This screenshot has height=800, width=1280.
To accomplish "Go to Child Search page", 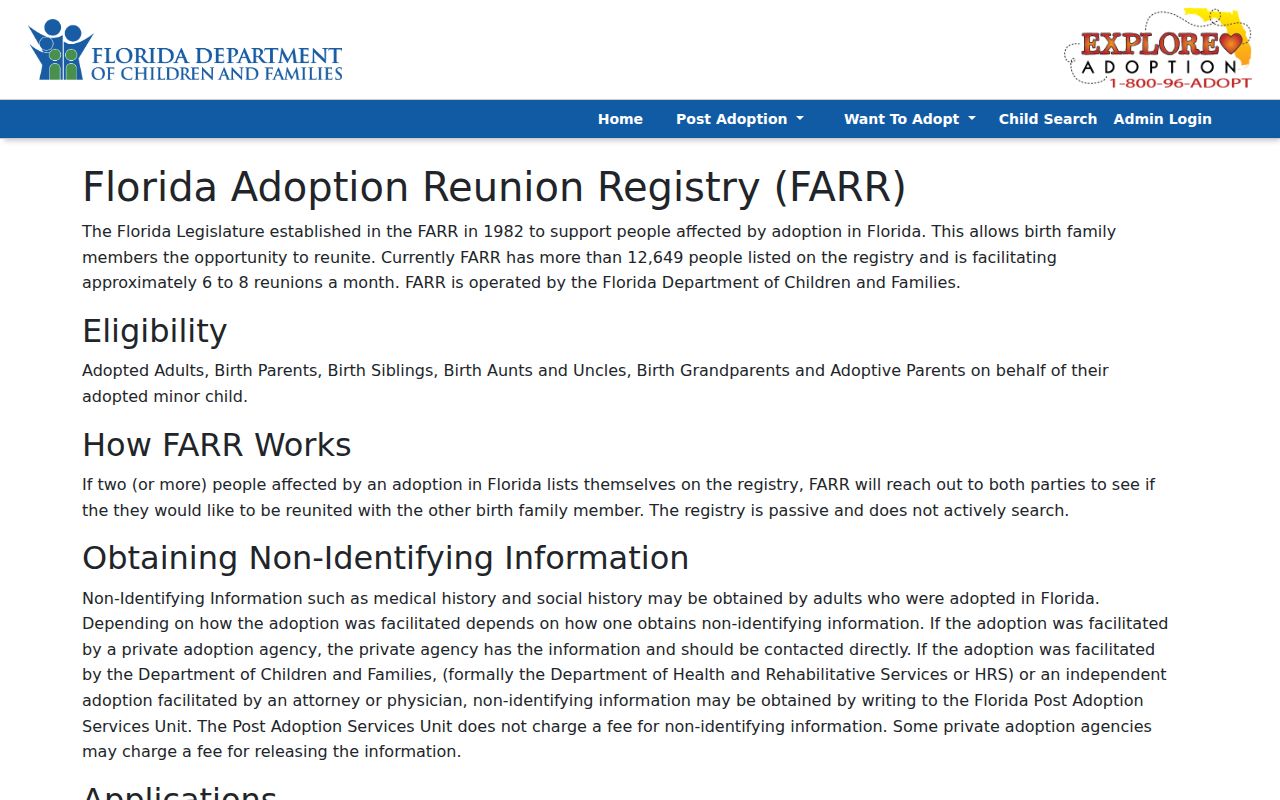I will pyautogui.click(x=1048, y=119).
